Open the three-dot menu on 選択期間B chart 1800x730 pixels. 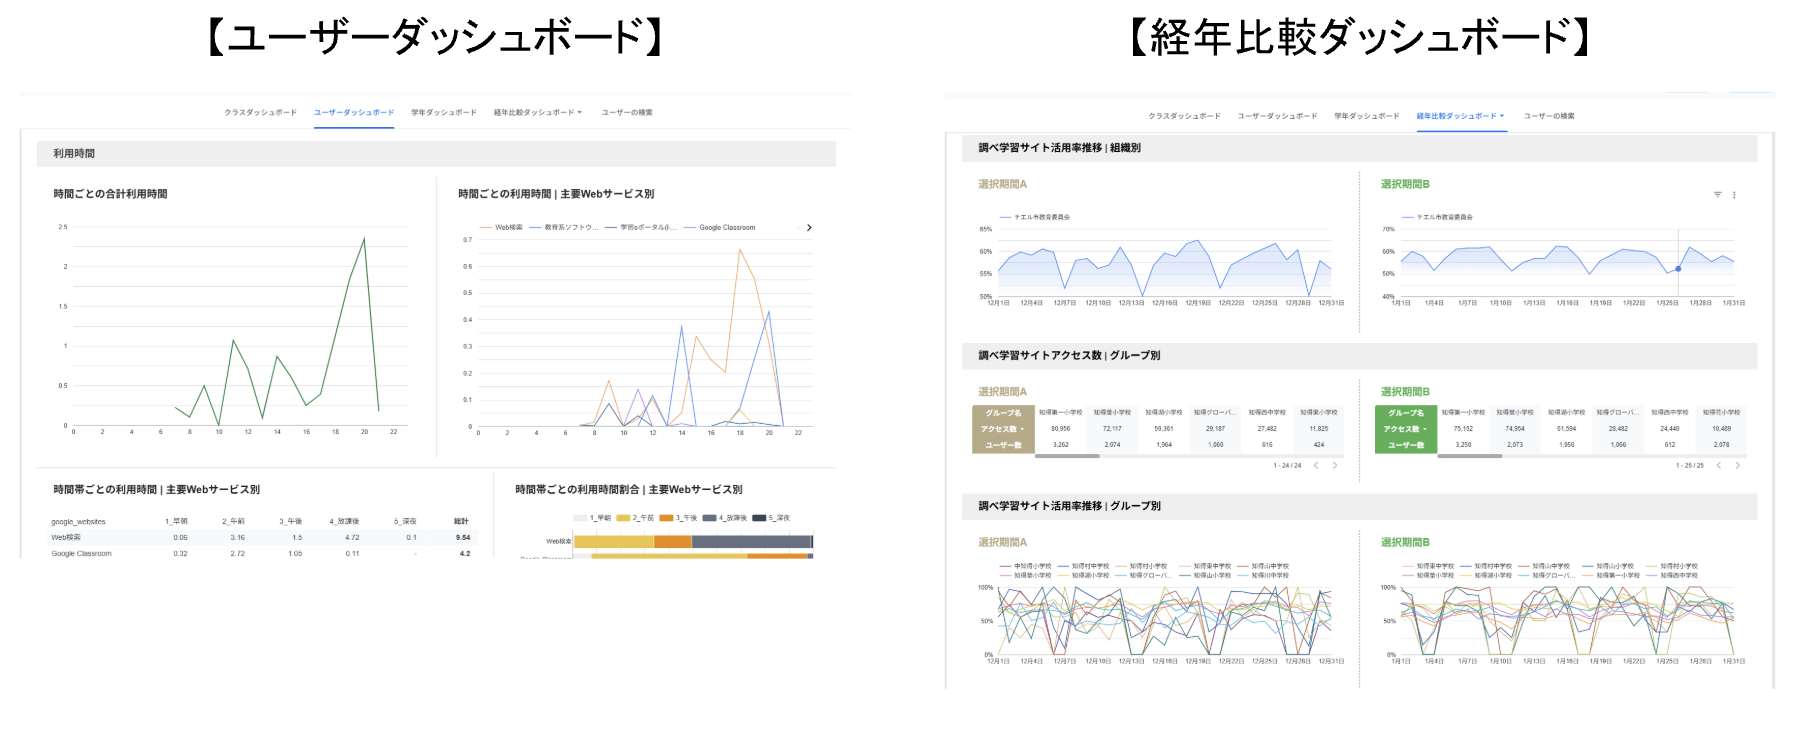[1734, 195]
